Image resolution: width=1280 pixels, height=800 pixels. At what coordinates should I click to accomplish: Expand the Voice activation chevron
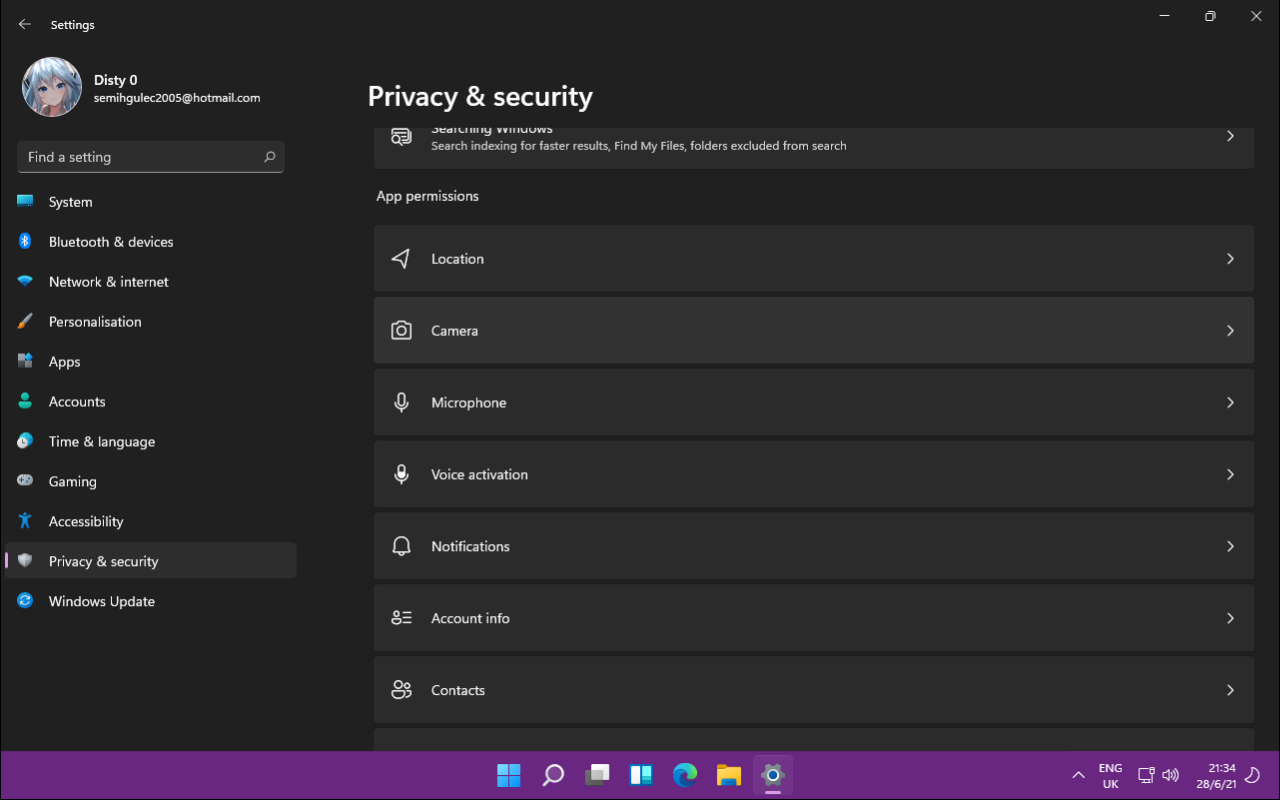pos(1231,475)
